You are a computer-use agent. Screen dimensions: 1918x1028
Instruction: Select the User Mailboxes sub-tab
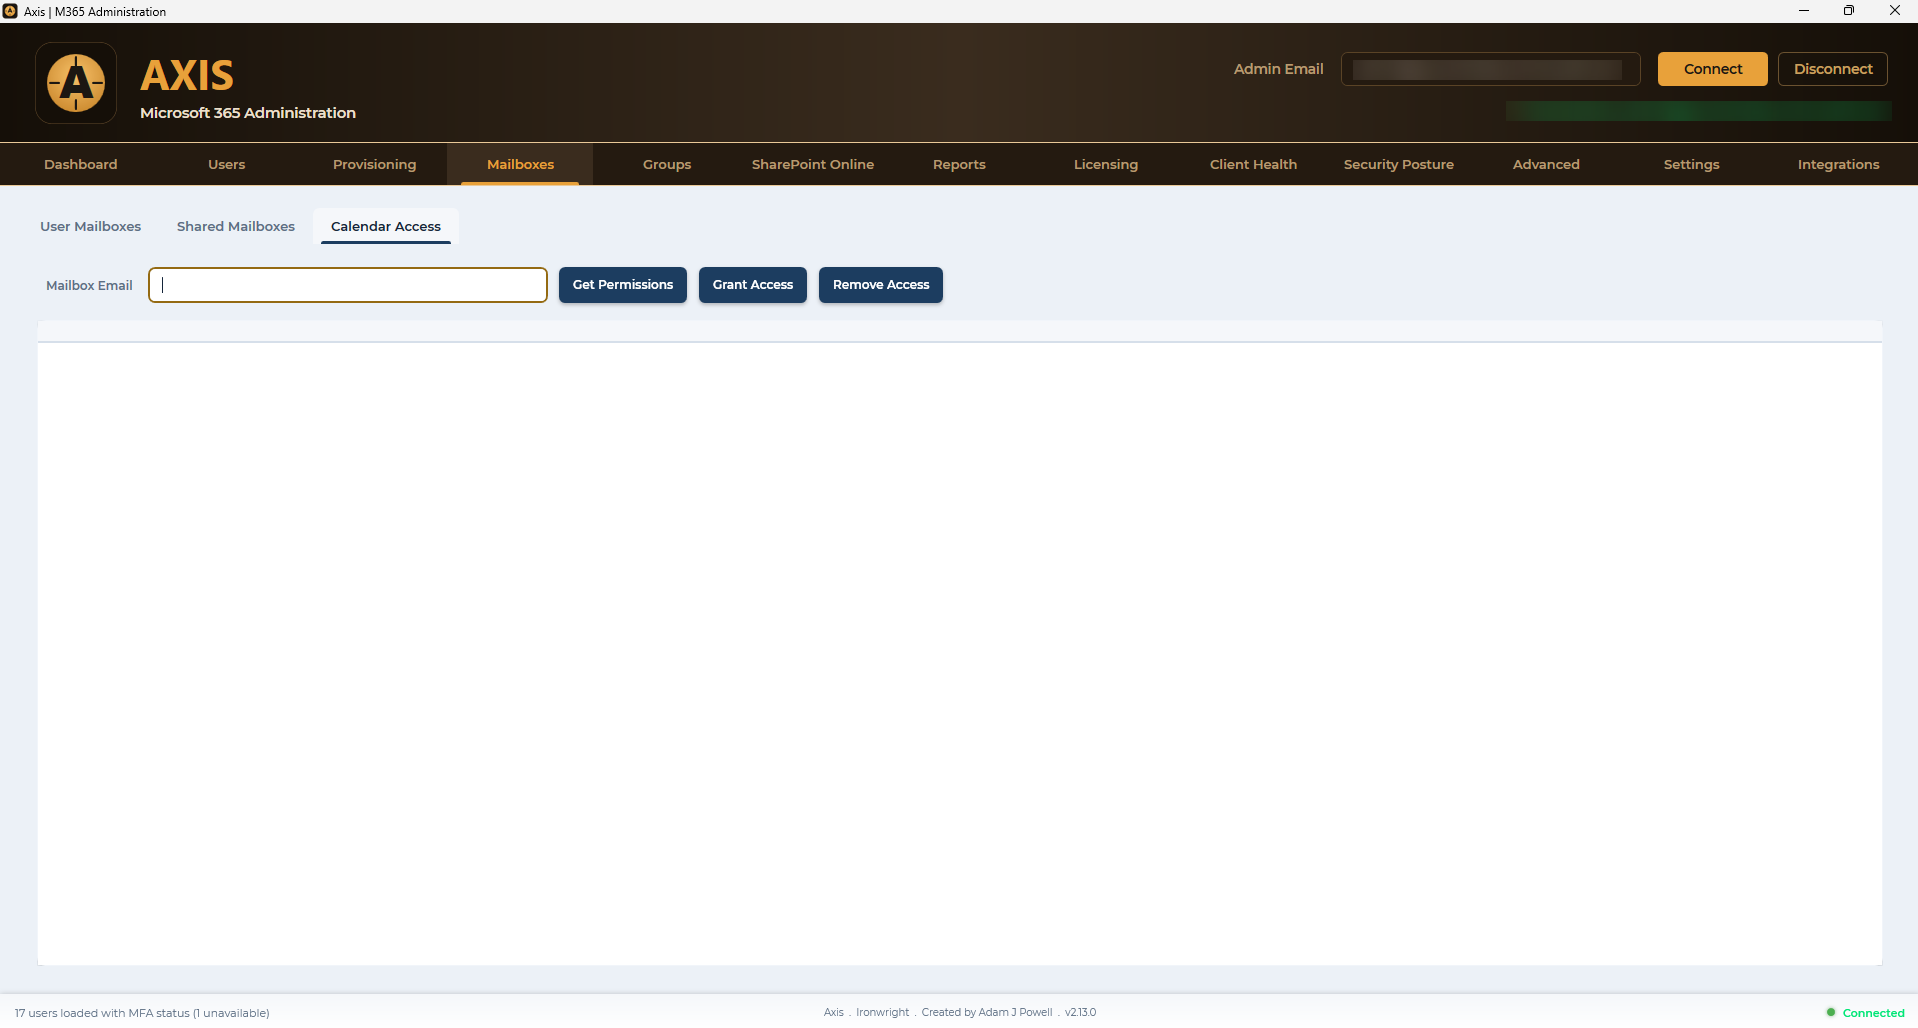pyautogui.click(x=91, y=226)
